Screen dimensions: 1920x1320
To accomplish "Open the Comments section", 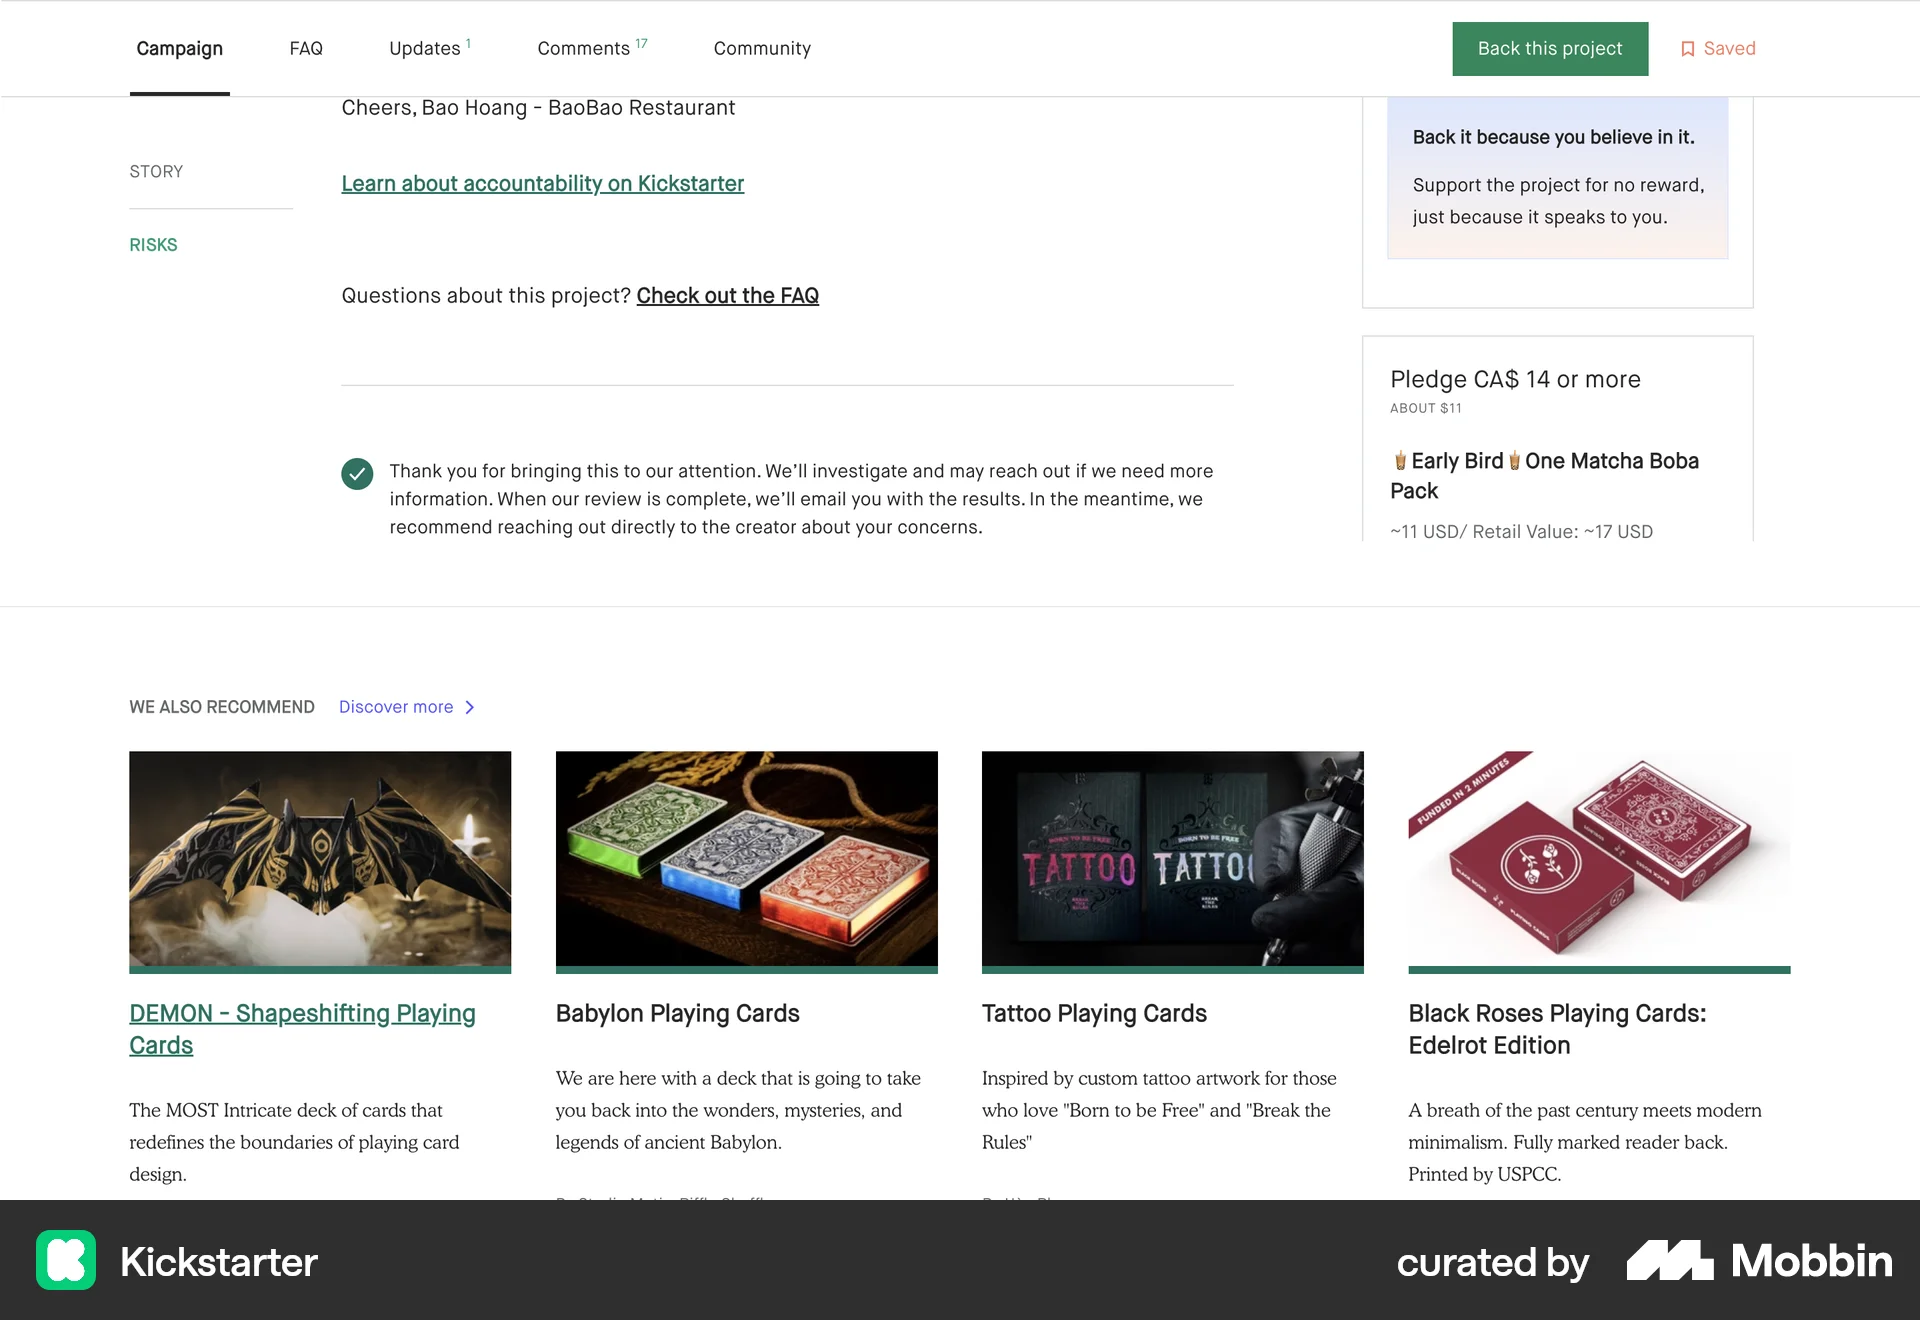I will (x=586, y=48).
